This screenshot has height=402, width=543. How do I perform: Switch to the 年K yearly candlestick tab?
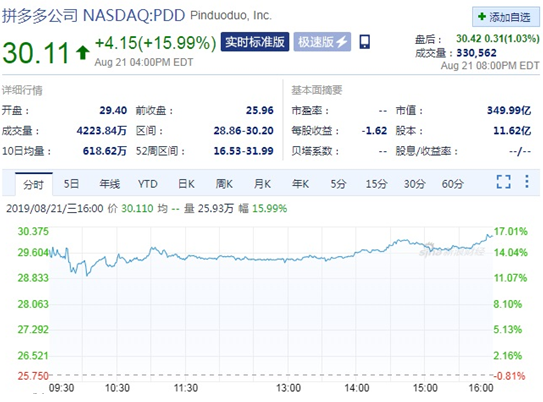coord(300,184)
